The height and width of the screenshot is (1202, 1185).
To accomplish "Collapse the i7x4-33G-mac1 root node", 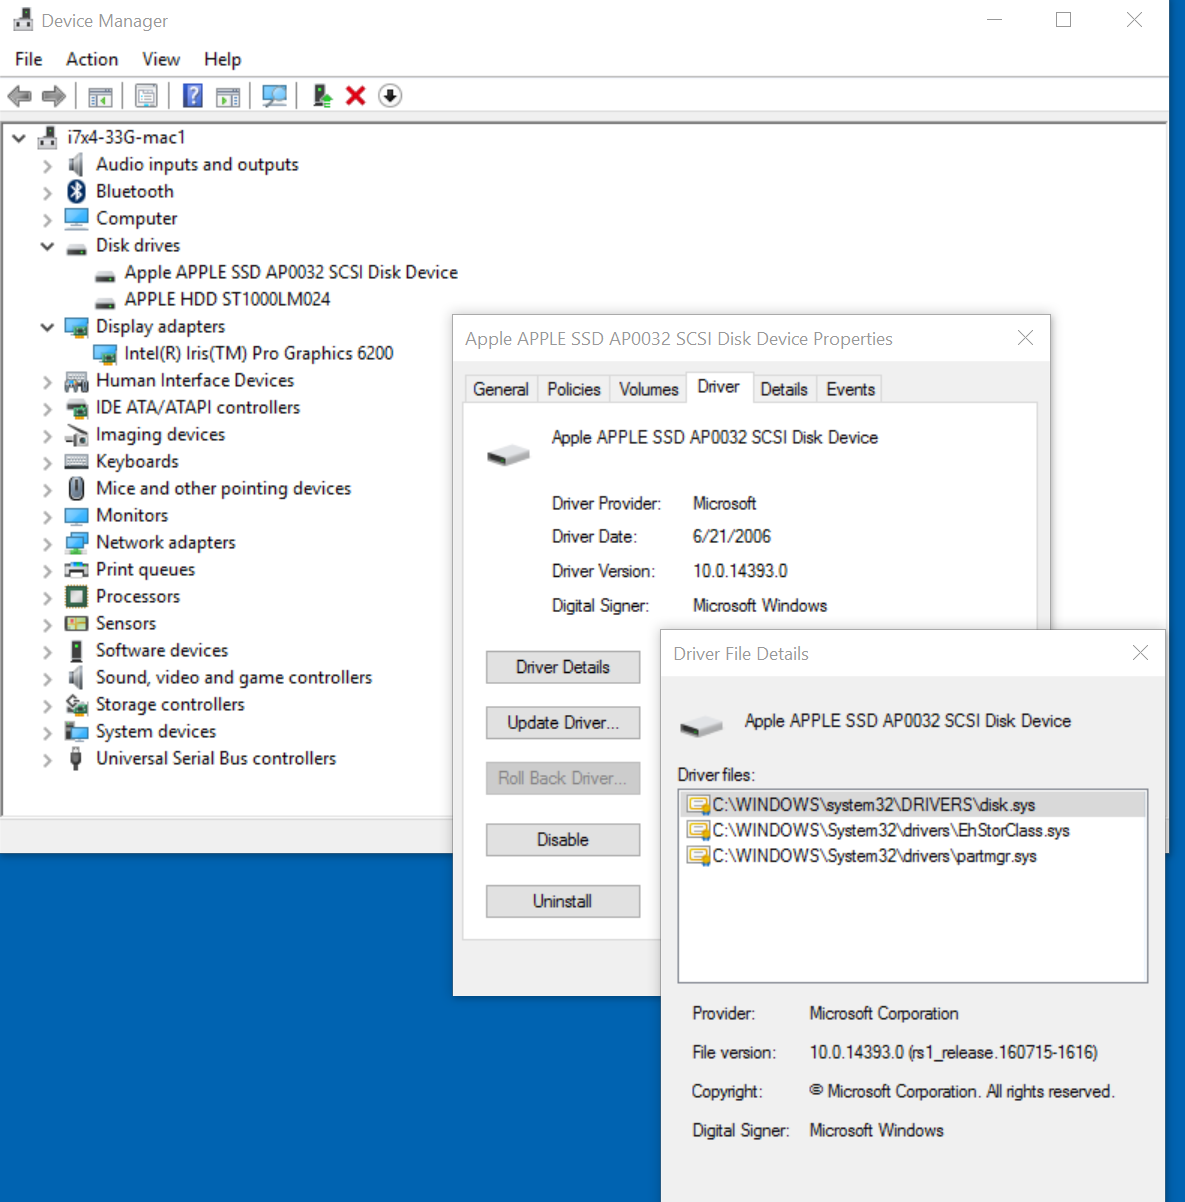I will pos(19,138).
